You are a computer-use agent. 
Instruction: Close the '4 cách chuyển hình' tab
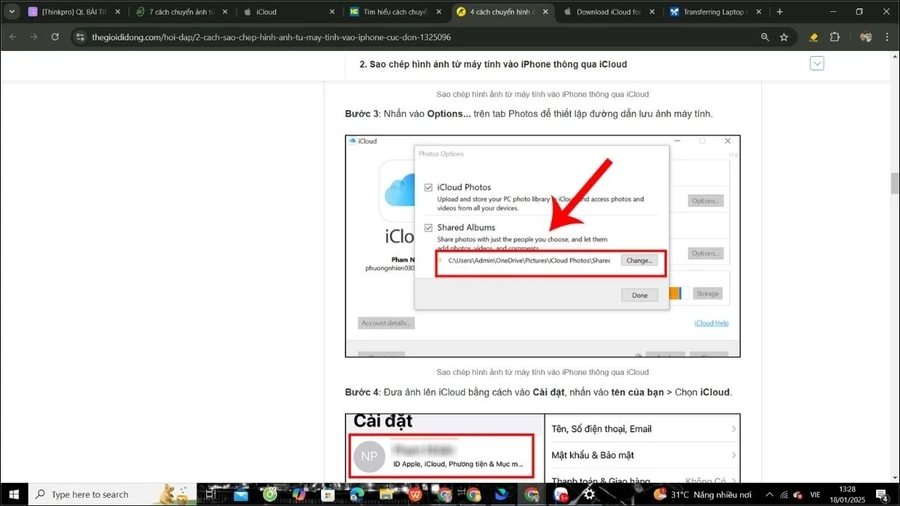click(x=545, y=11)
